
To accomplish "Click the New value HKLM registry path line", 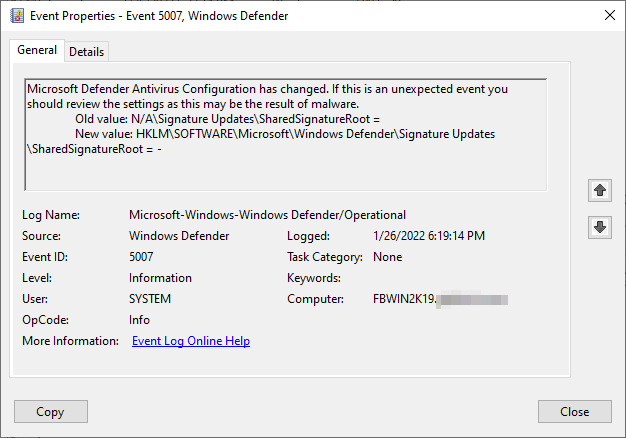I will click(285, 134).
